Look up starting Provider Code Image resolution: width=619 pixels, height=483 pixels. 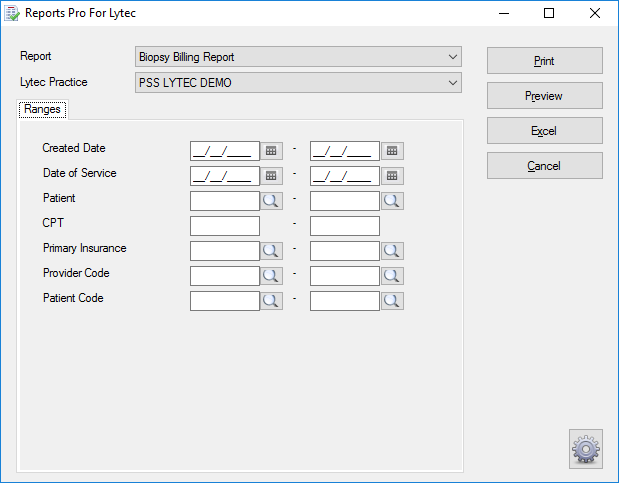pos(271,276)
